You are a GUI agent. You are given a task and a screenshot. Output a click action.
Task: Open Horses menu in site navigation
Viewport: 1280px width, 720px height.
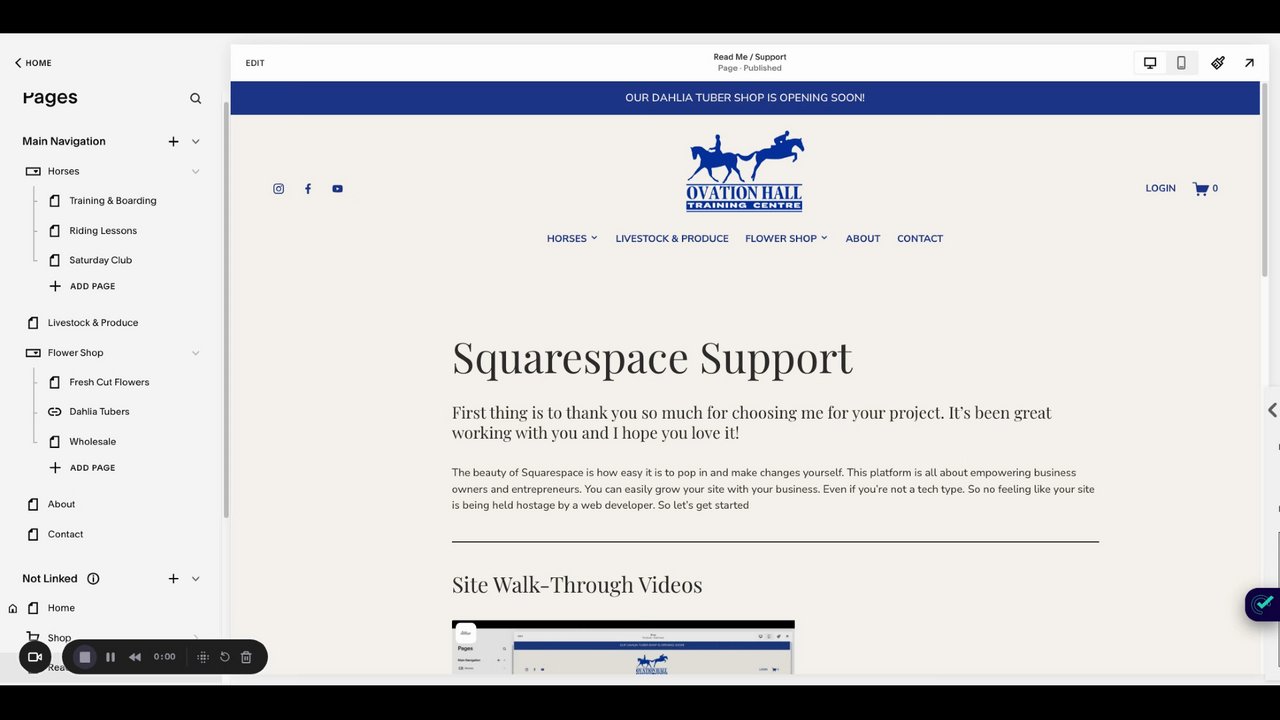(x=572, y=239)
